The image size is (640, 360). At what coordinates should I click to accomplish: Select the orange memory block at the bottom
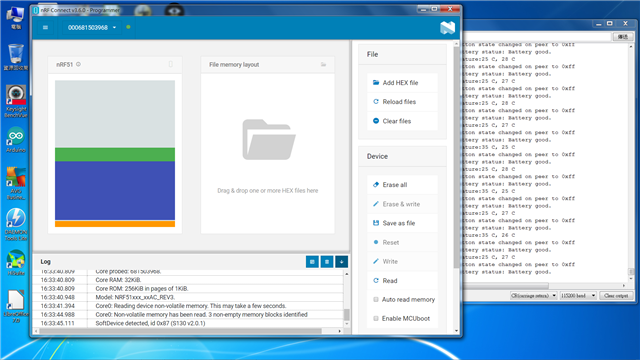tap(115, 224)
